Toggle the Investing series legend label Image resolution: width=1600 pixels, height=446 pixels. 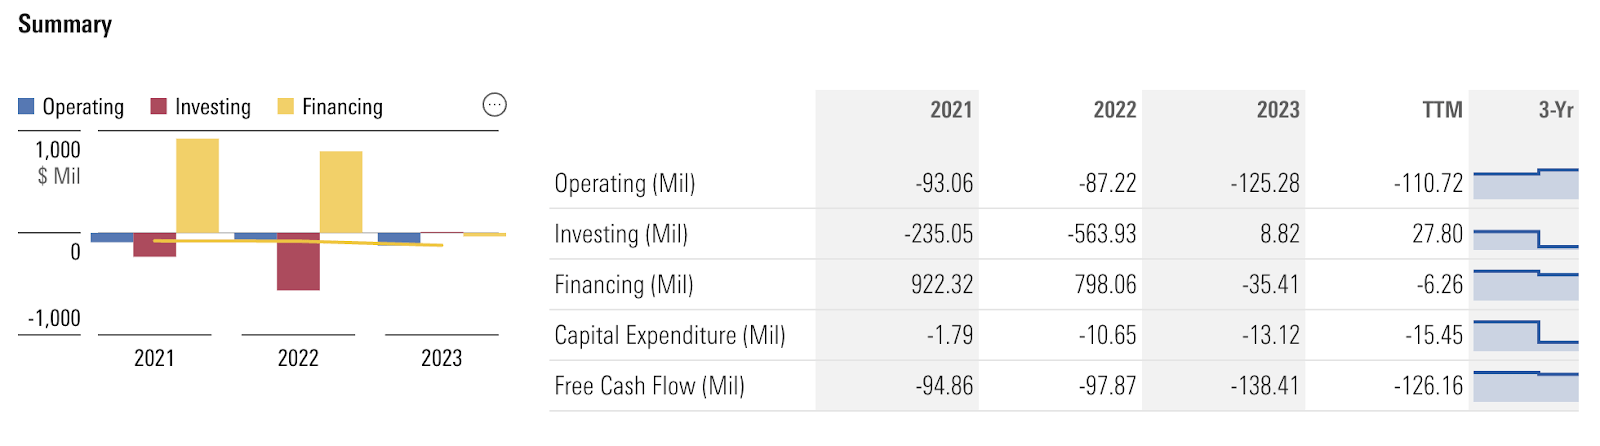click(212, 107)
